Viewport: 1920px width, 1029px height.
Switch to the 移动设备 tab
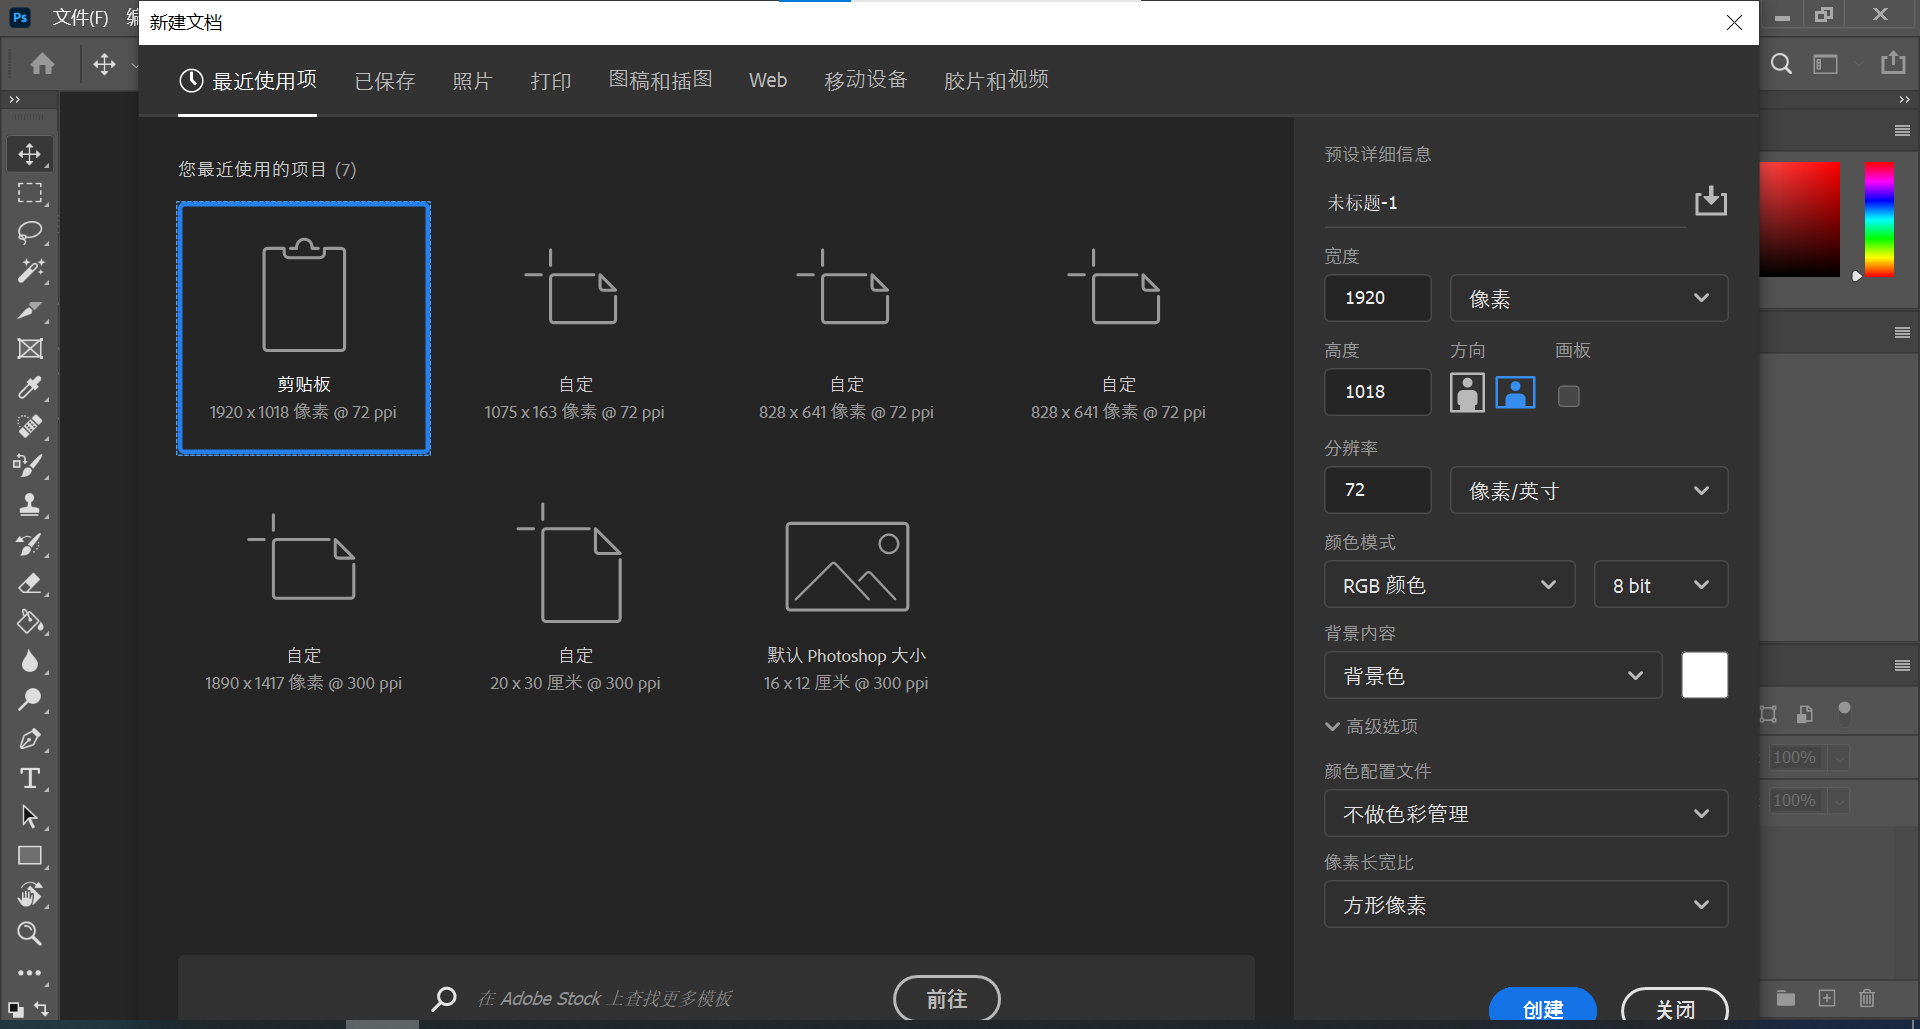click(x=865, y=80)
